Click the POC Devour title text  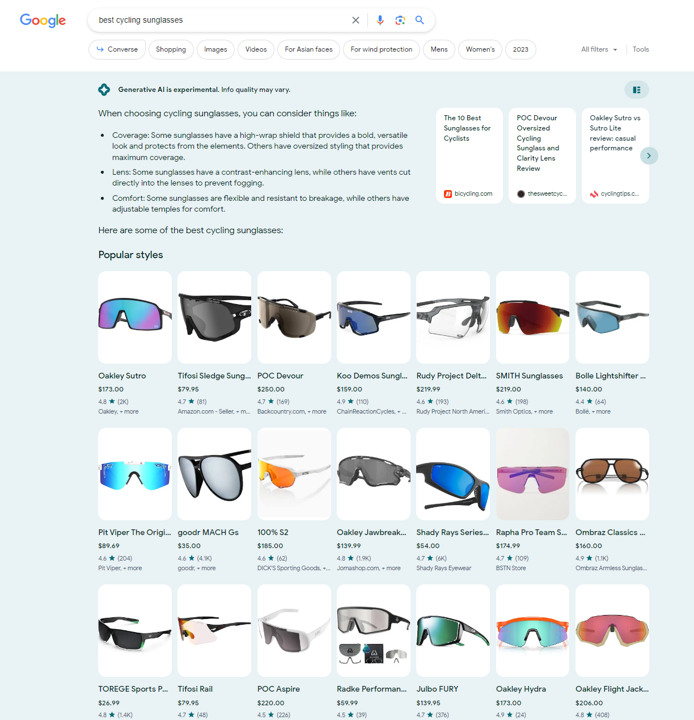point(280,376)
